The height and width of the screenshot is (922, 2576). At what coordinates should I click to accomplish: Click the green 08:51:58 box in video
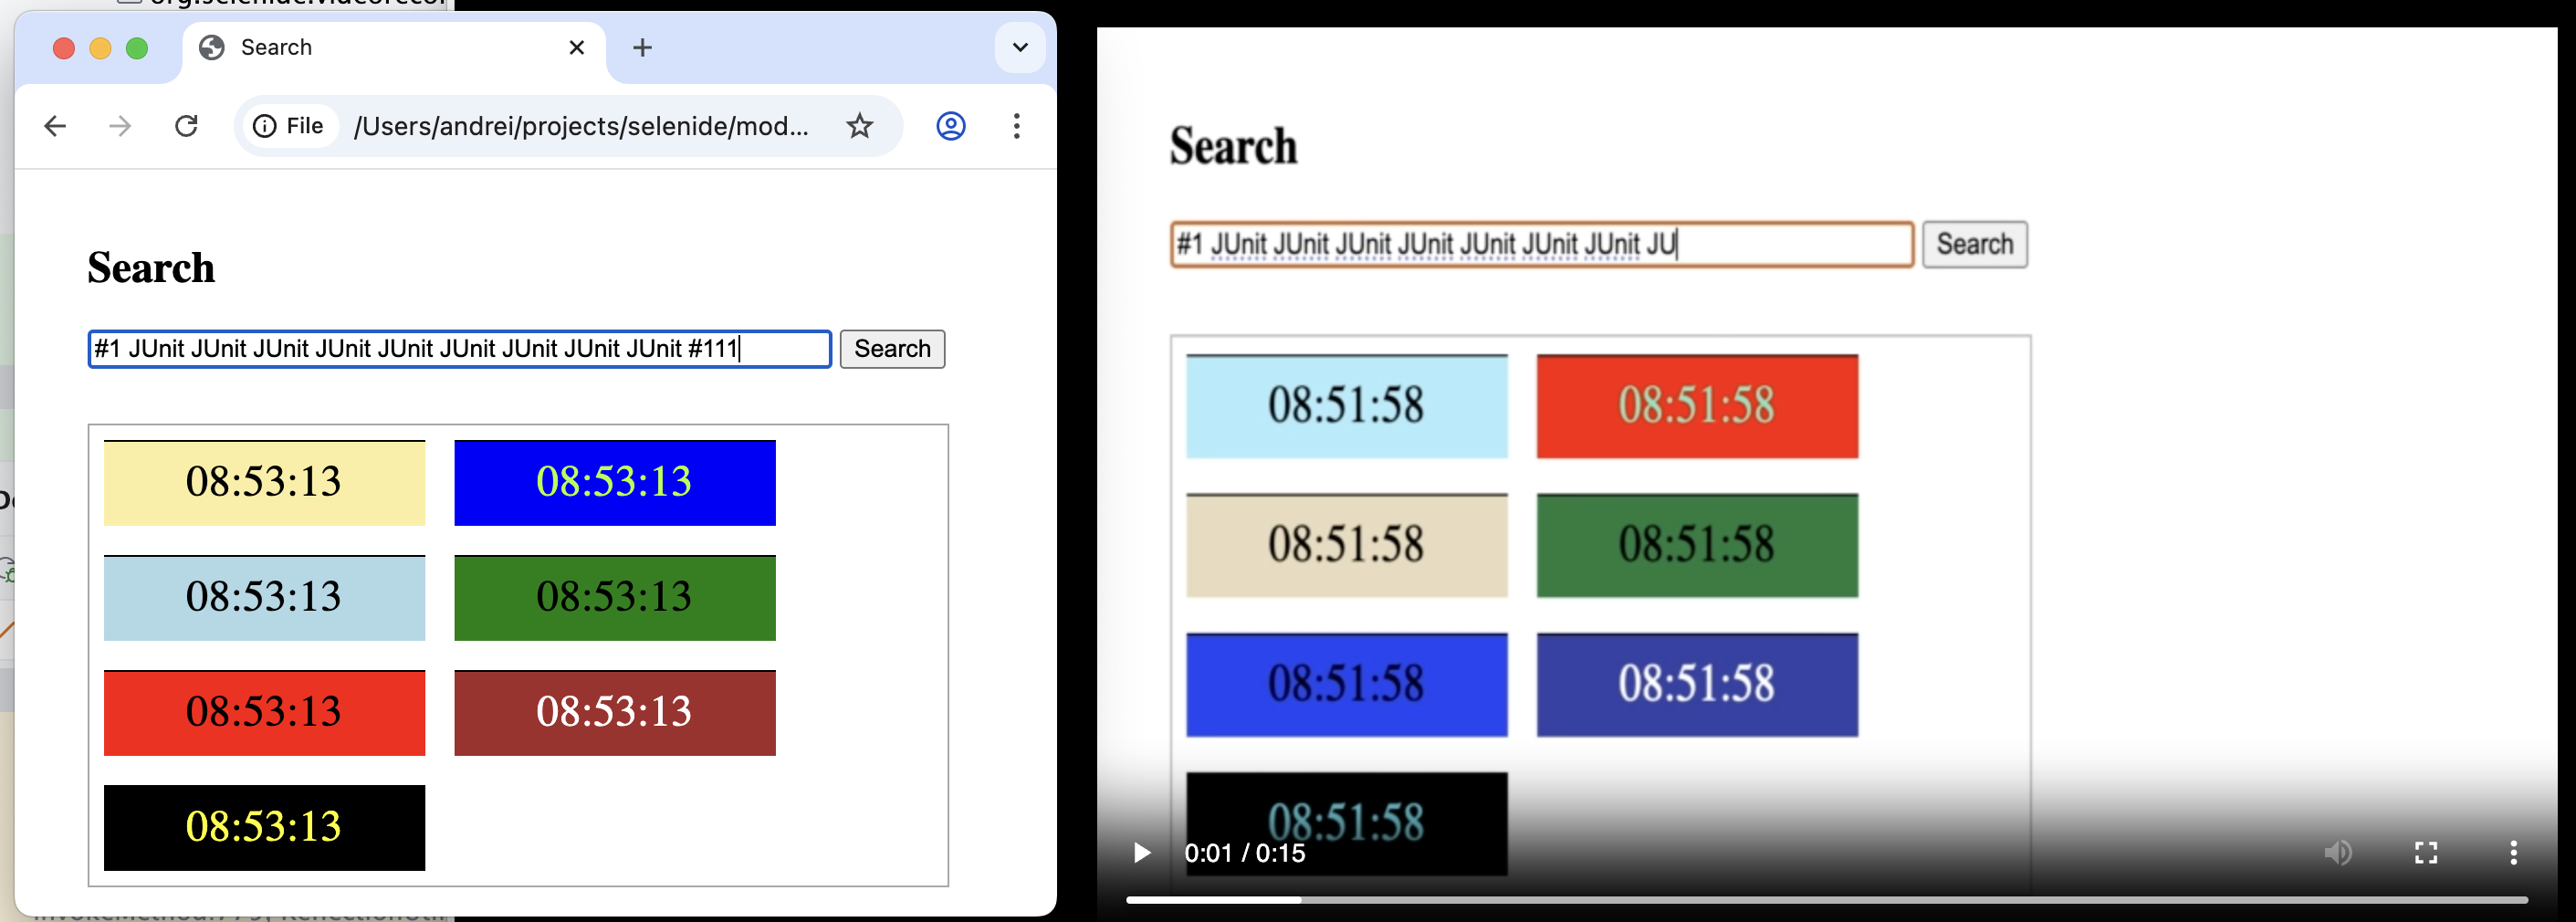click(x=1697, y=545)
